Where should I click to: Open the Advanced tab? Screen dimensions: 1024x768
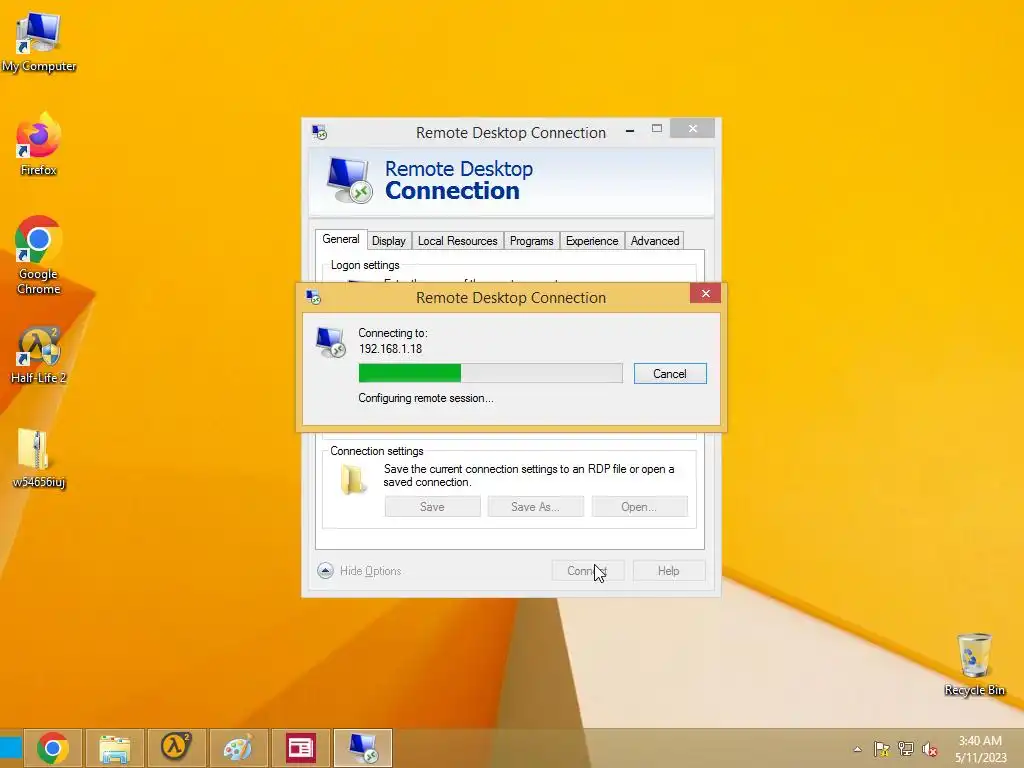[x=655, y=241]
